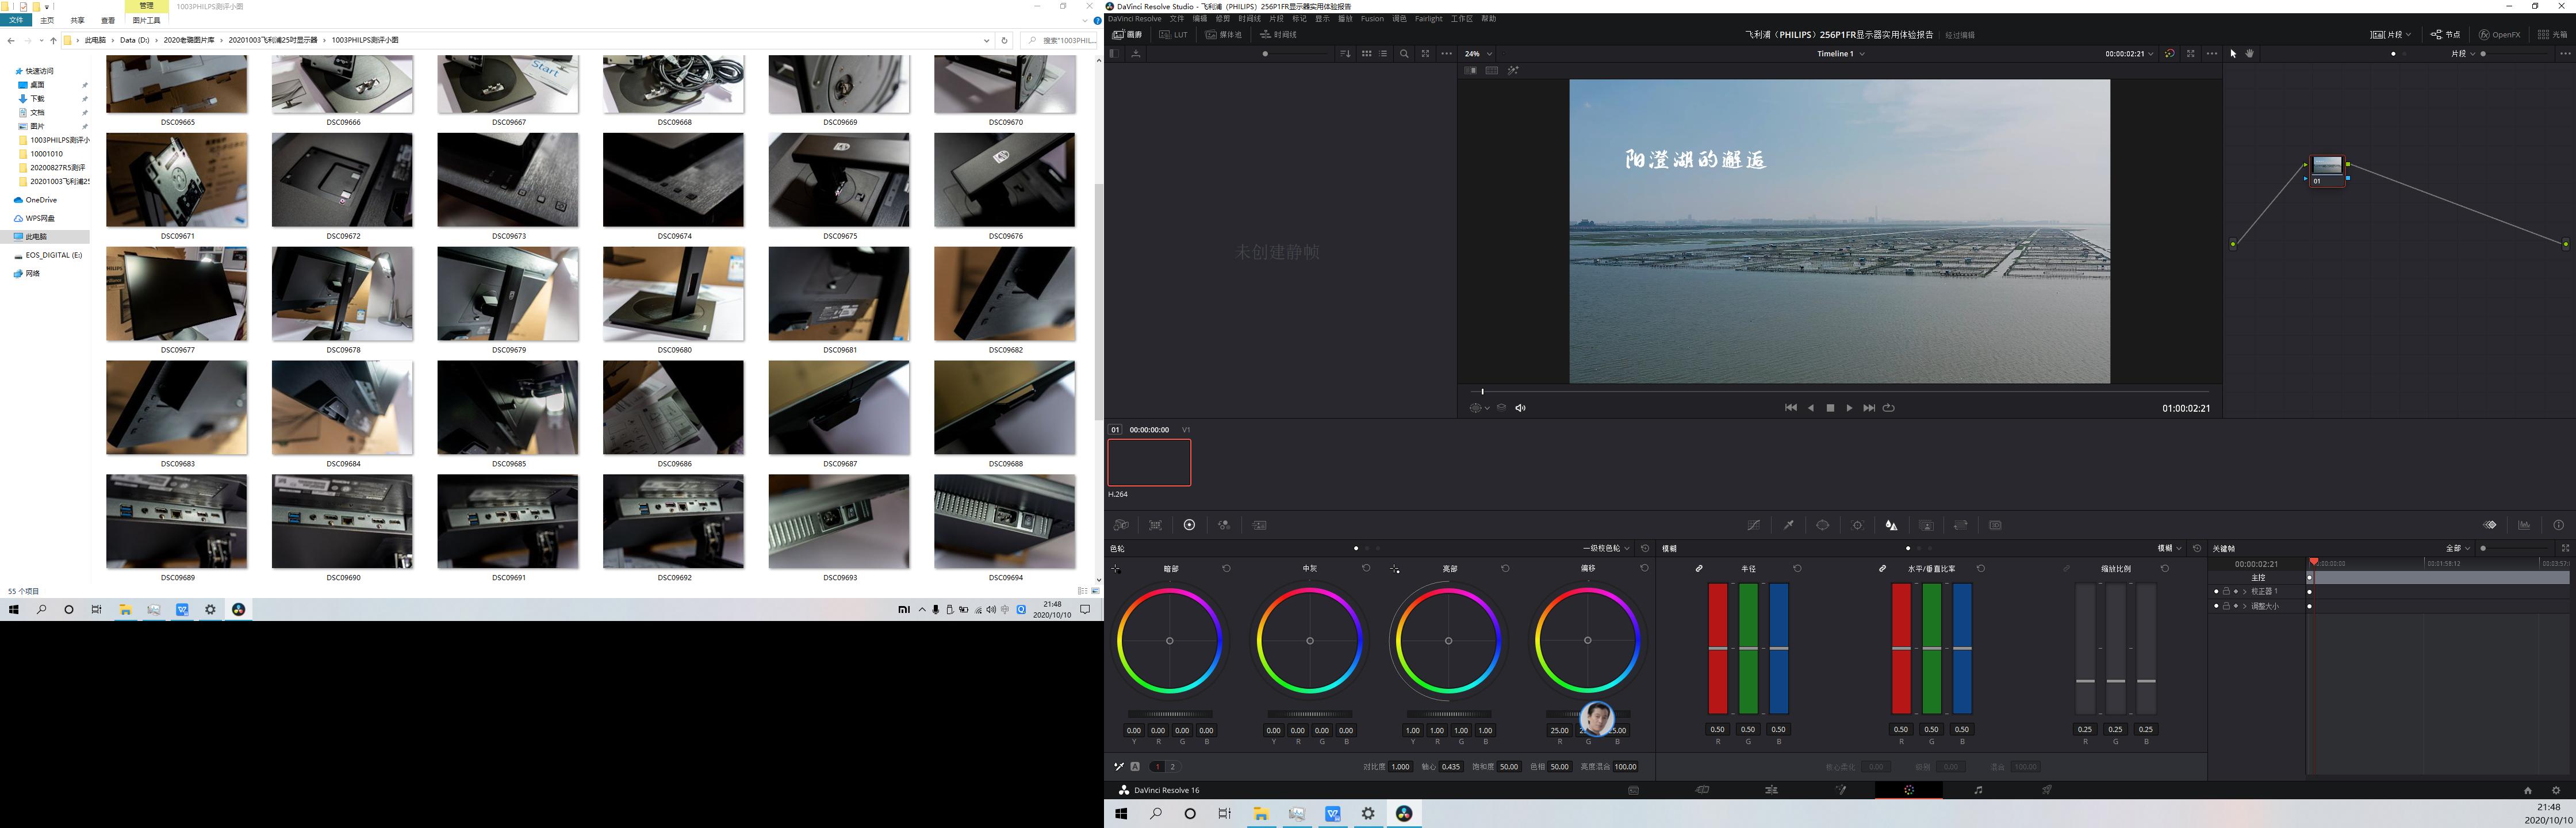Open the Curves palette icon
This screenshot has height=828, width=2576.
coord(1753,525)
